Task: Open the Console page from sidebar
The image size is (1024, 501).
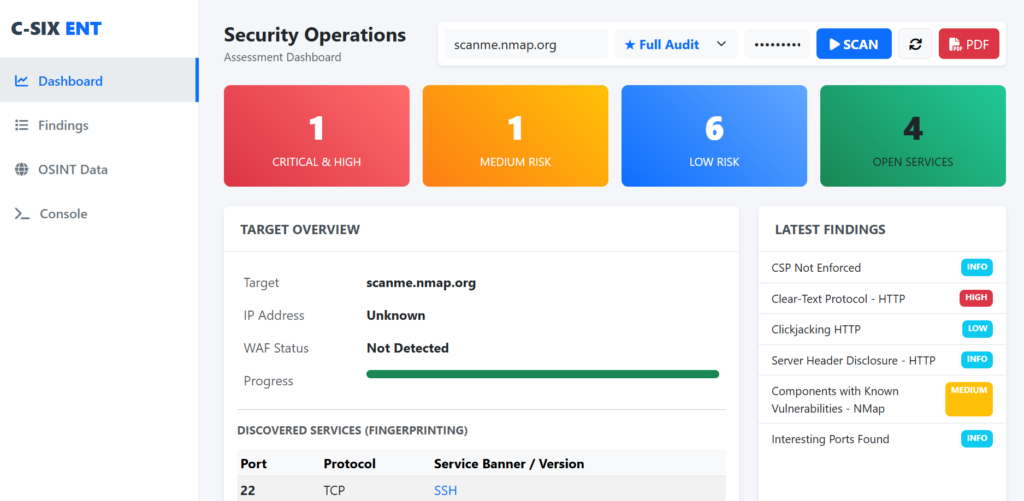Action: (63, 214)
